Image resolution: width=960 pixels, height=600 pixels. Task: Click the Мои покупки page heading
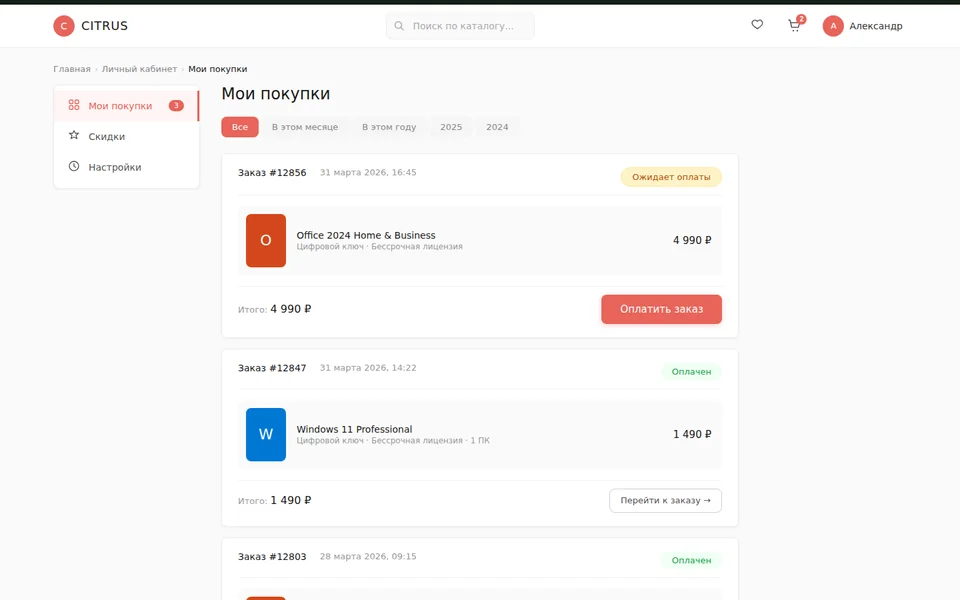coord(276,94)
